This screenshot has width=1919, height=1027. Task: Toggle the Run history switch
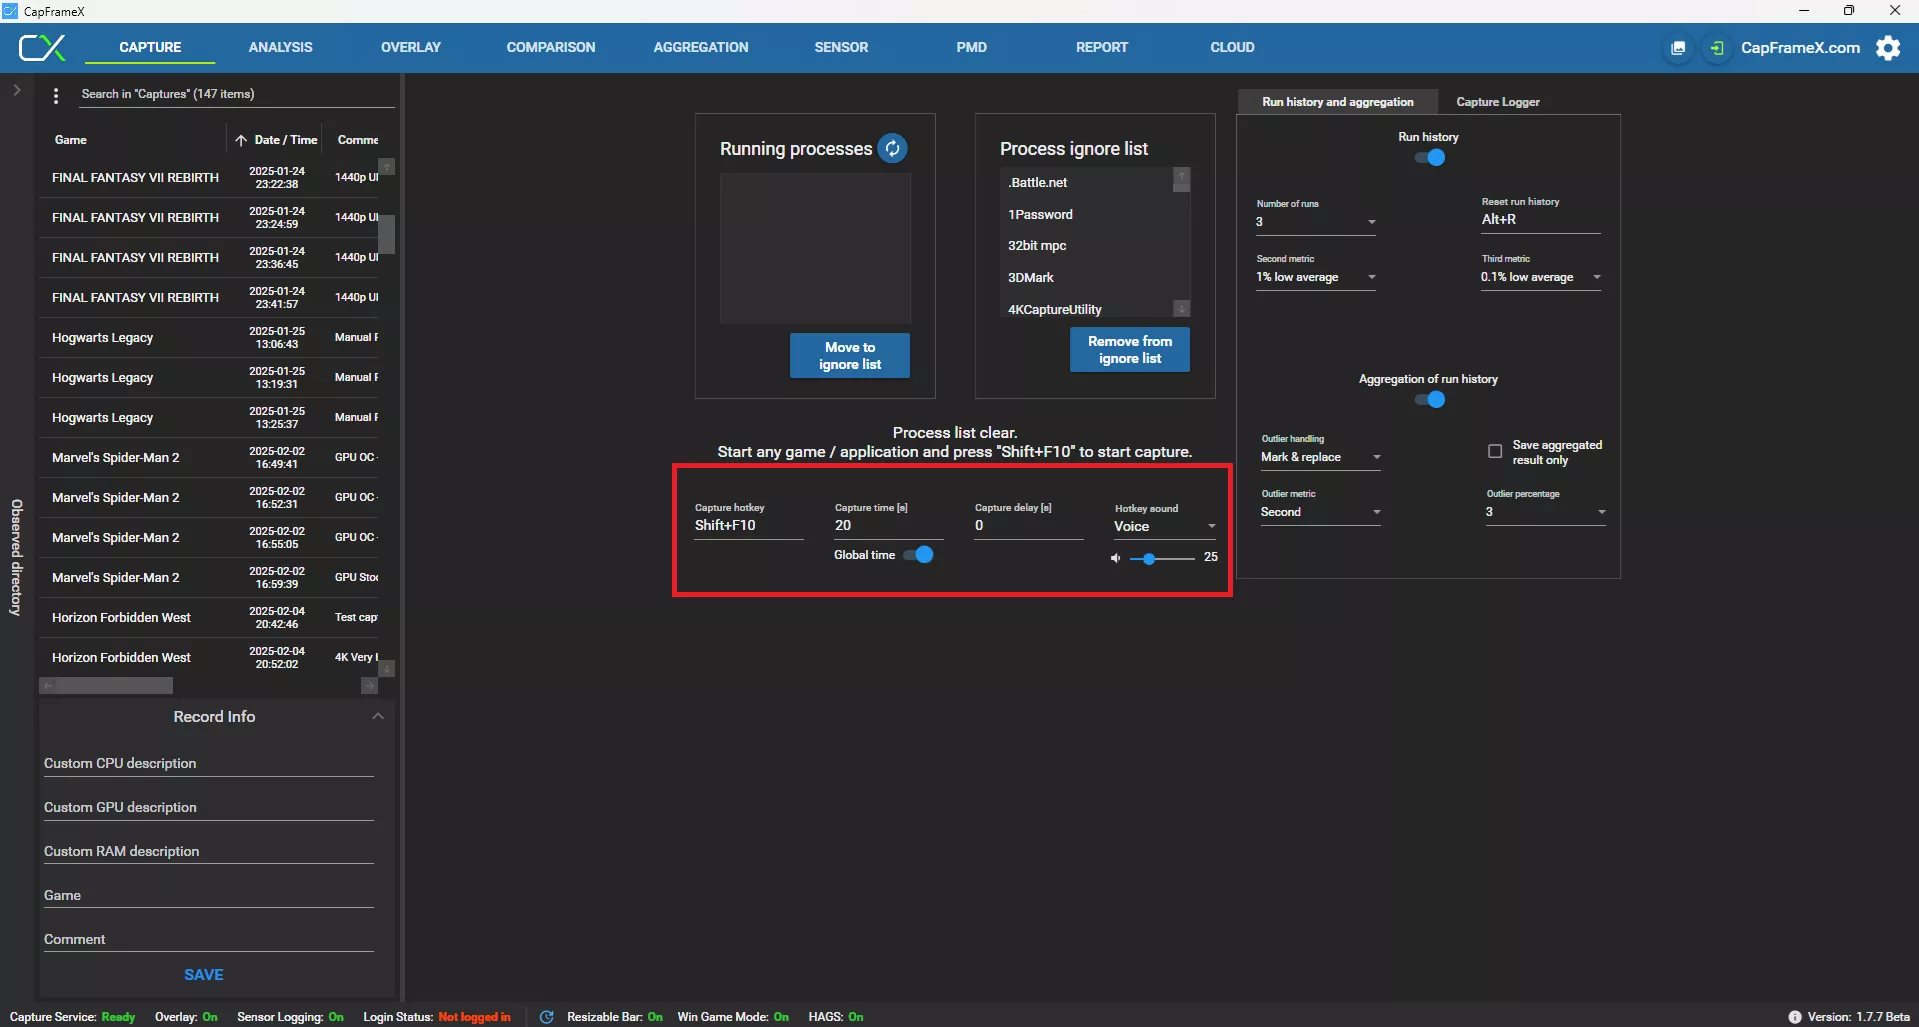tap(1429, 157)
